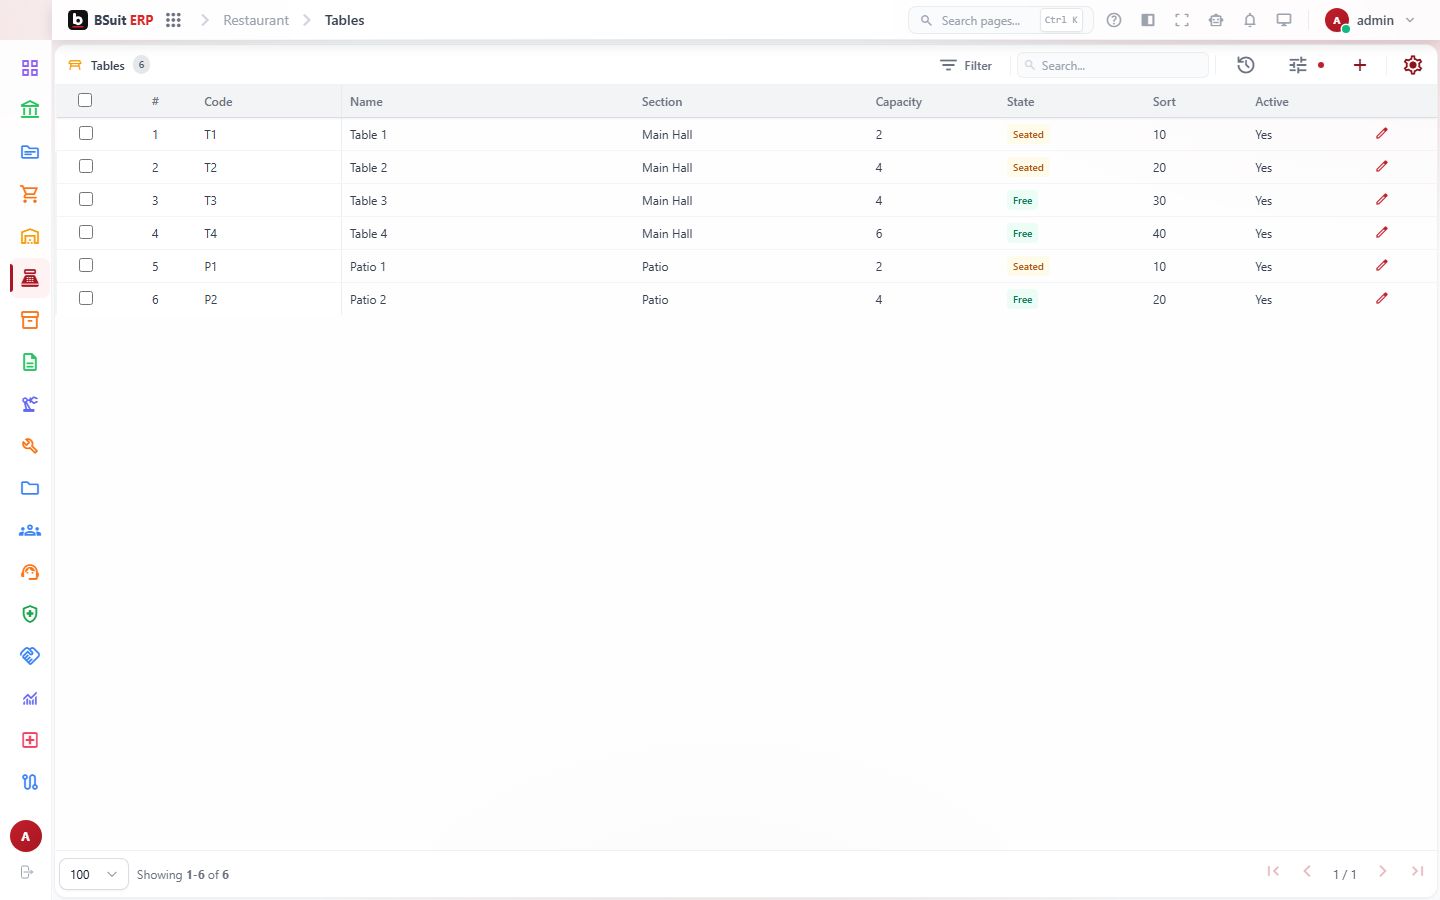Check the box for Table 2 row
Screen dimensions: 1440x900
86,166
